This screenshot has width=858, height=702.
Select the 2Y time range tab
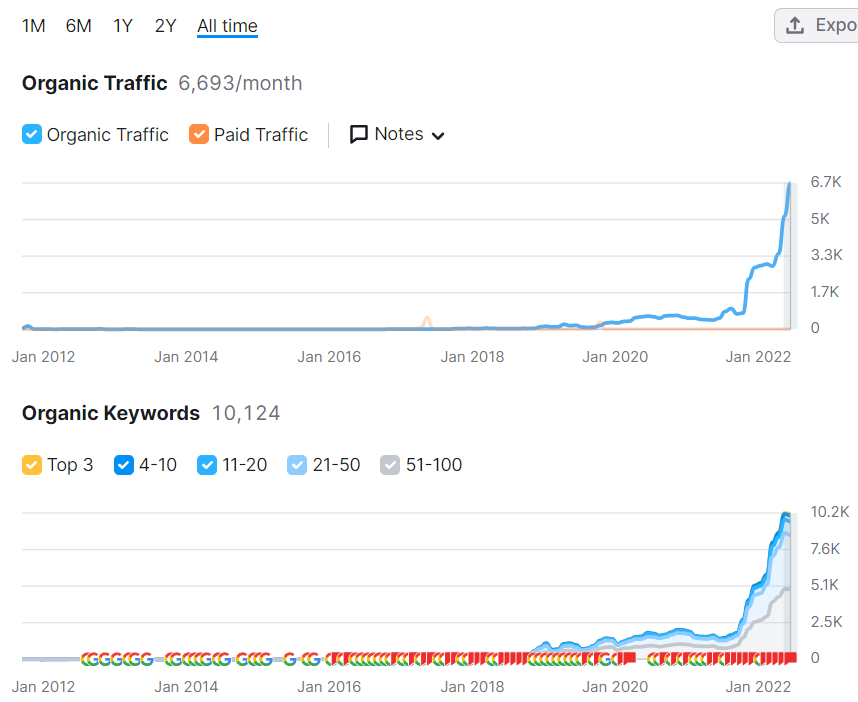(165, 26)
